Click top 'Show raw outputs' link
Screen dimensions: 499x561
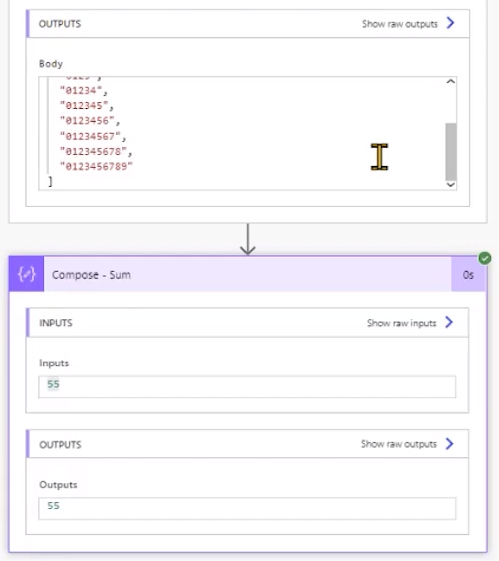pyautogui.click(x=400, y=24)
